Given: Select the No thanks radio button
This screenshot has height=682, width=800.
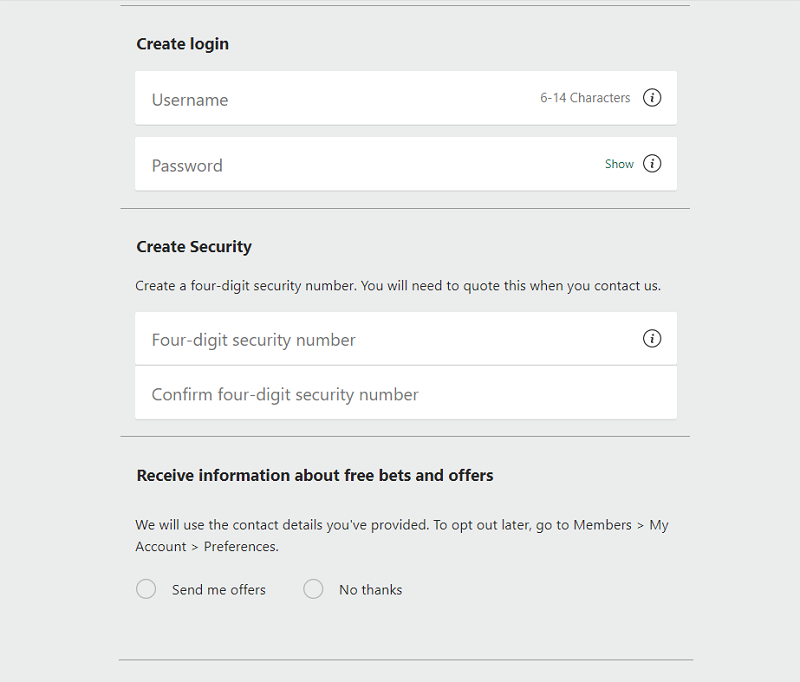Looking at the screenshot, I should point(313,589).
